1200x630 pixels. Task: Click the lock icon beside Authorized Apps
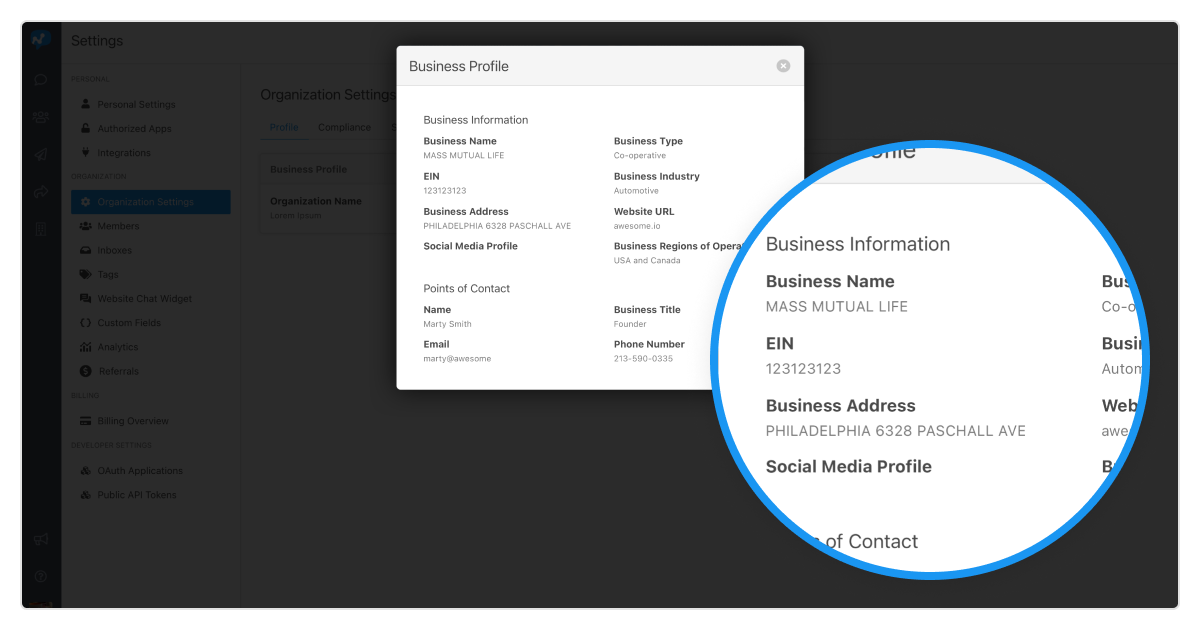coord(86,128)
